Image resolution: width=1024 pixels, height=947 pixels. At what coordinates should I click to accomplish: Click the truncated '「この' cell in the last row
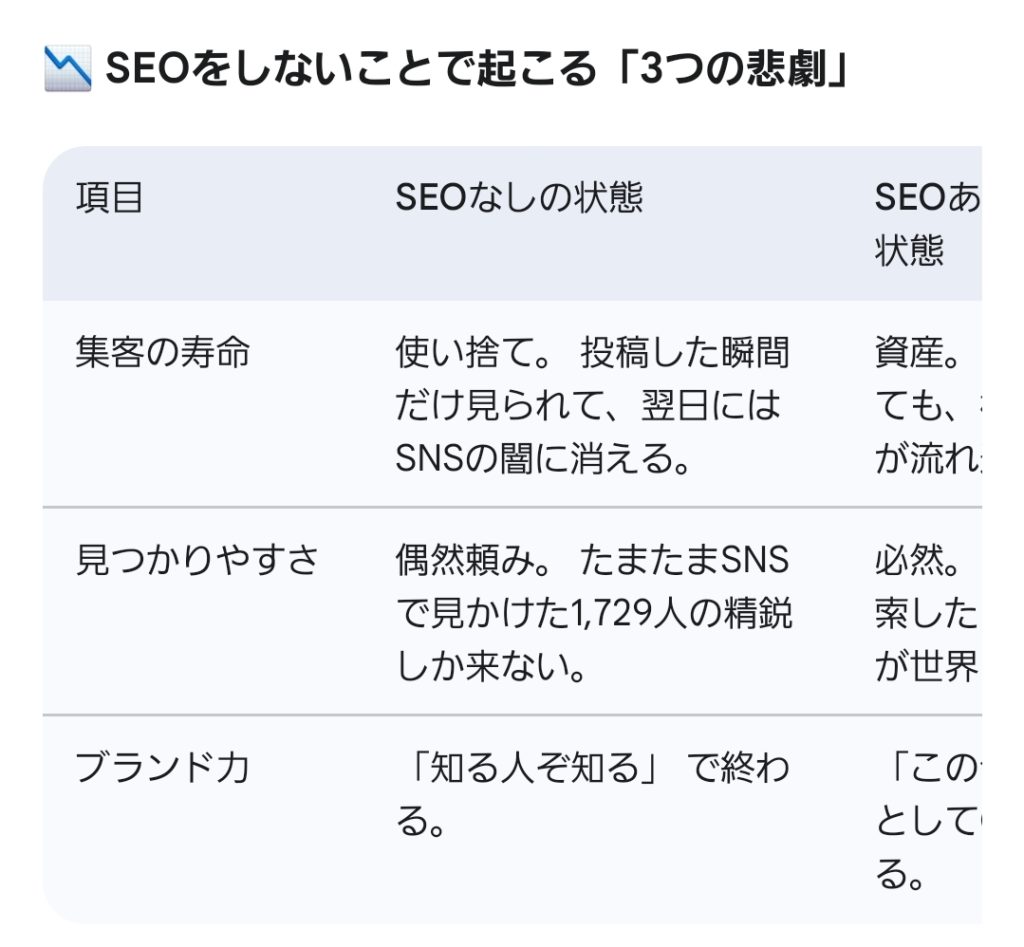pyautogui.click(x=926, y=768)
